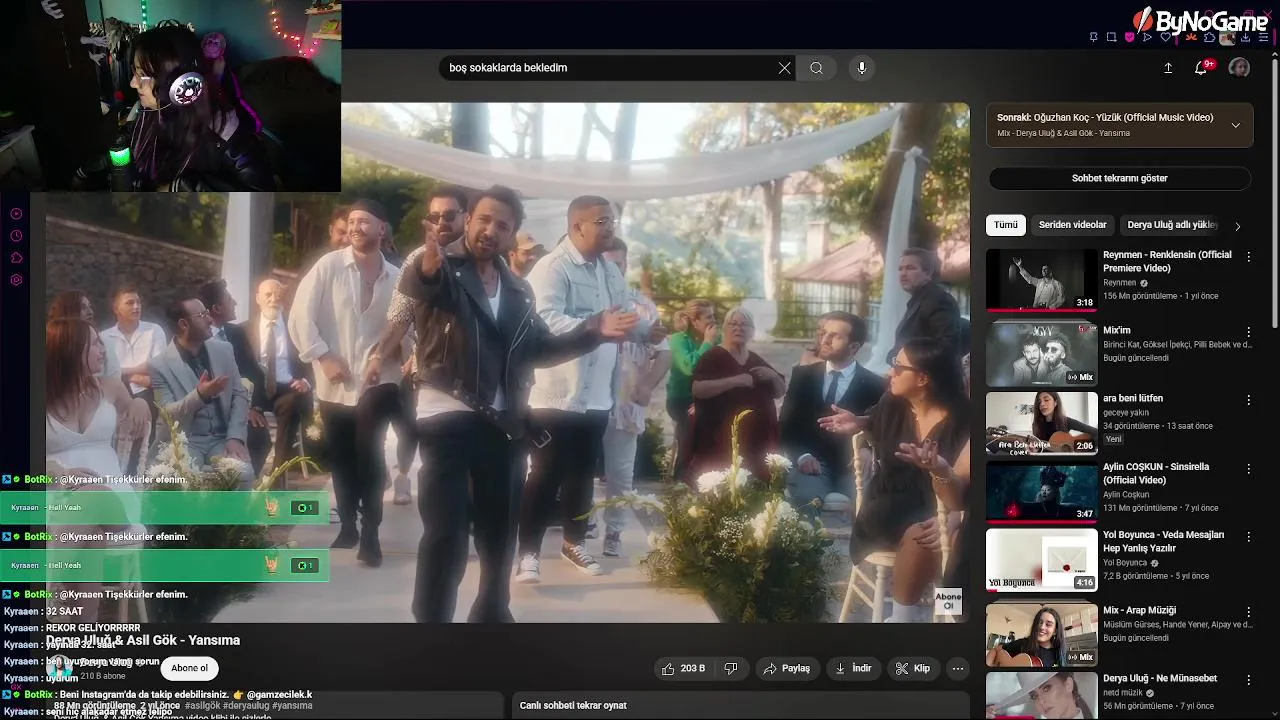Screen dimensions: 1280x720
Task: Click the Sonraki: Oğuzhan Koç - Yüzük text
Action: [1105, 117]
